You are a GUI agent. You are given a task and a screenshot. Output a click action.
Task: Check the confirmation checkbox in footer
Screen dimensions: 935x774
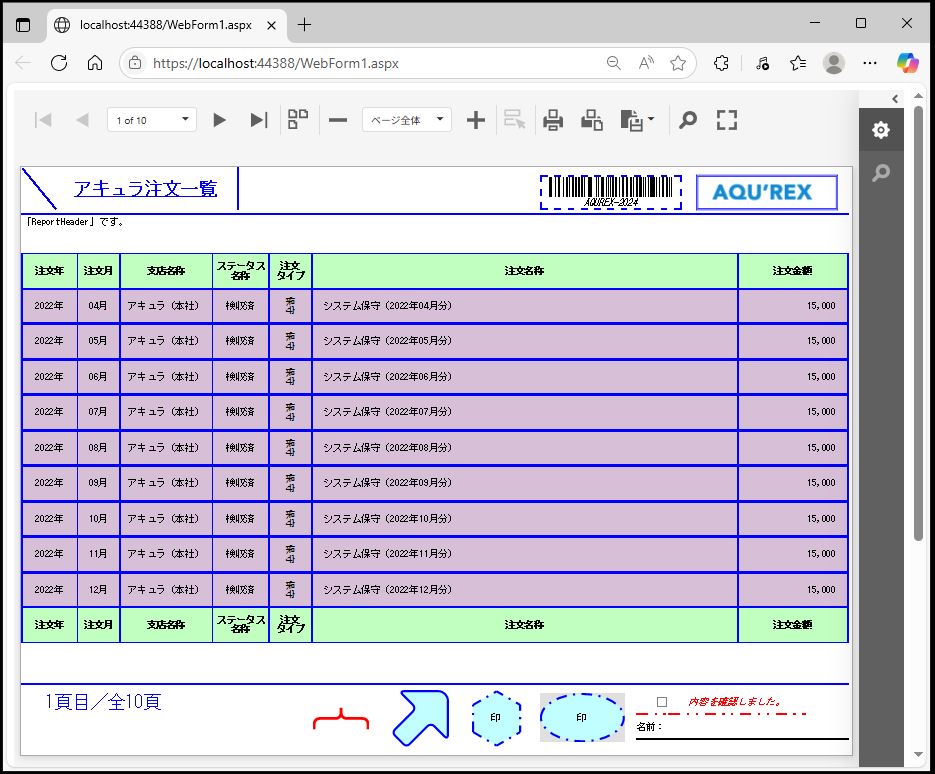click(662, 702)
